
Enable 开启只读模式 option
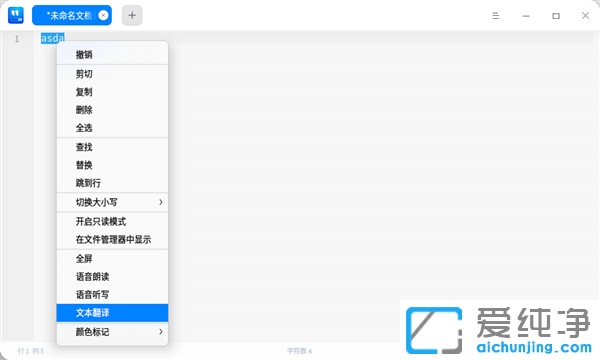tap(112, 222)
